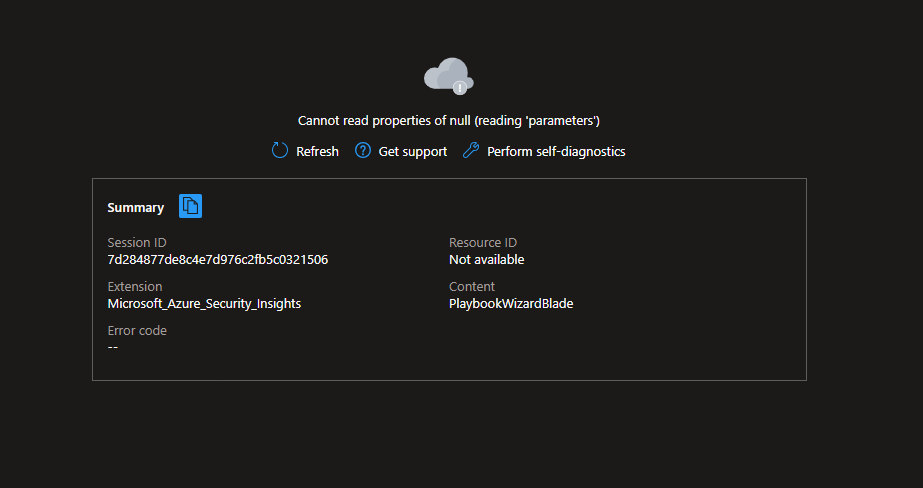The width and height of the screenshot is (923, 488).
Task: Select the '--' Error code value
Action: pyautogui.click(x=113, y=347)
